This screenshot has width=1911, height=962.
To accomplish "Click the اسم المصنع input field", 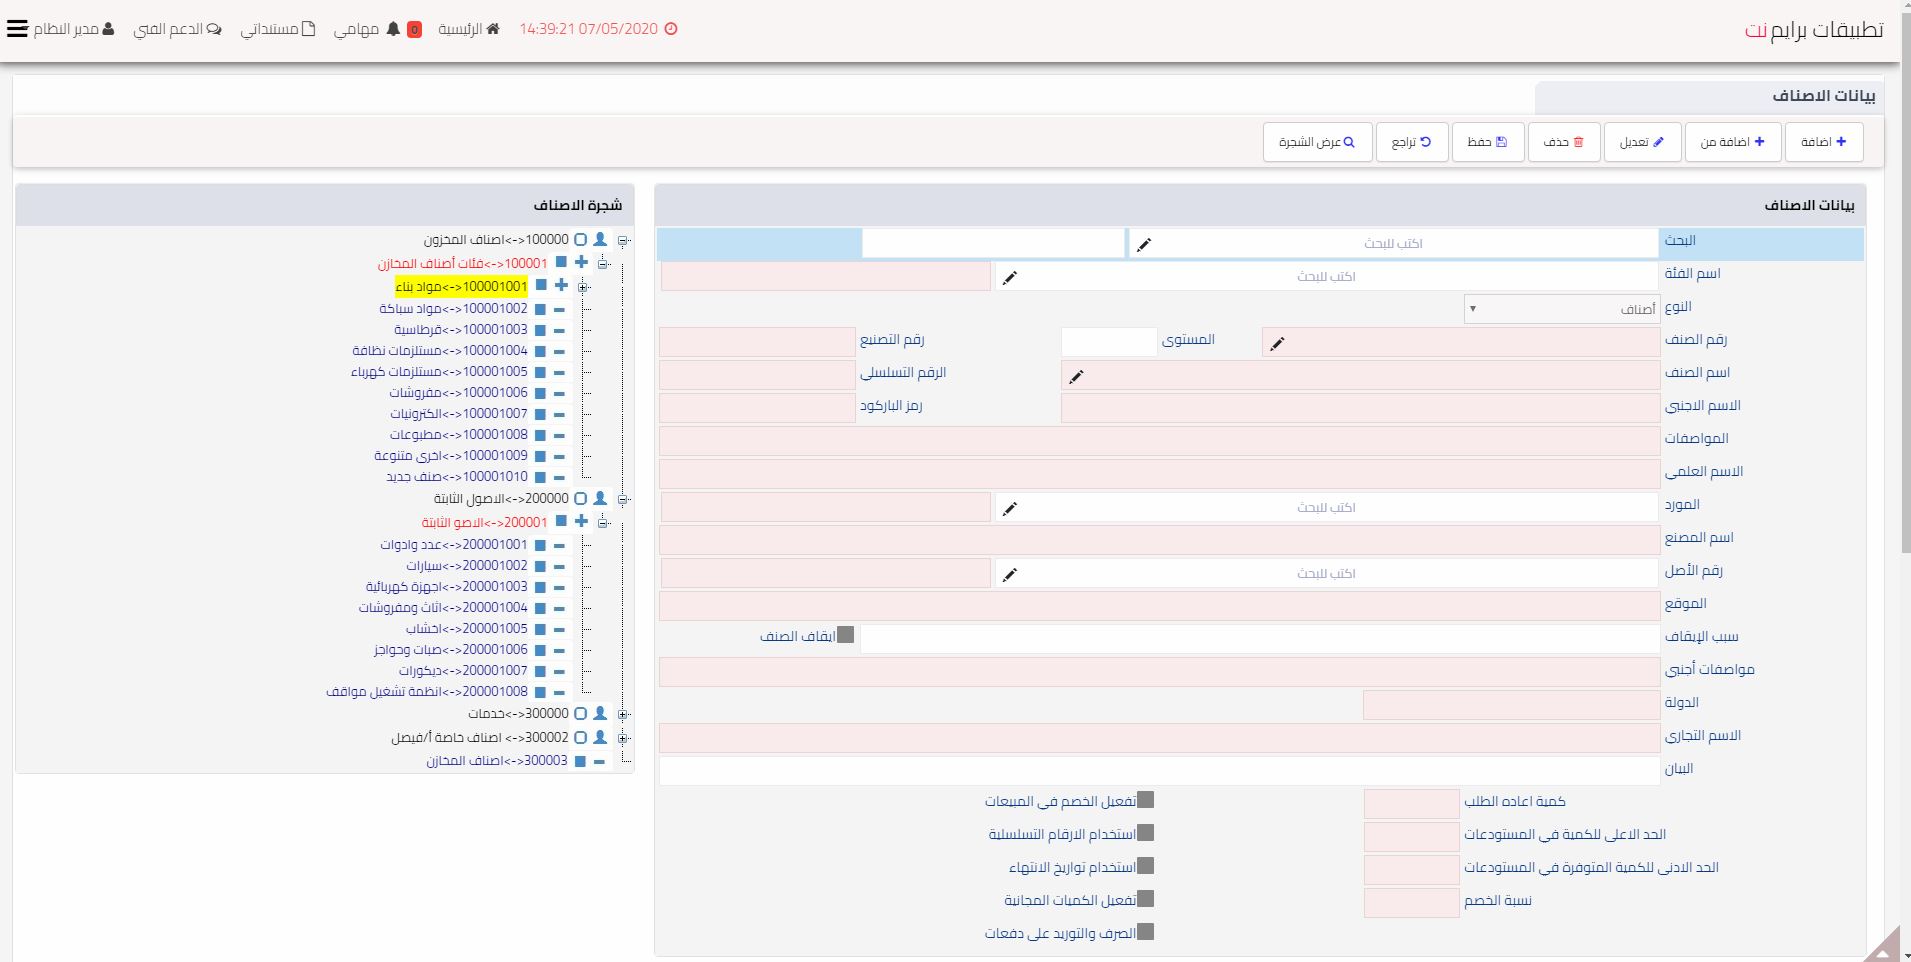I will (x=1159, y=540).
